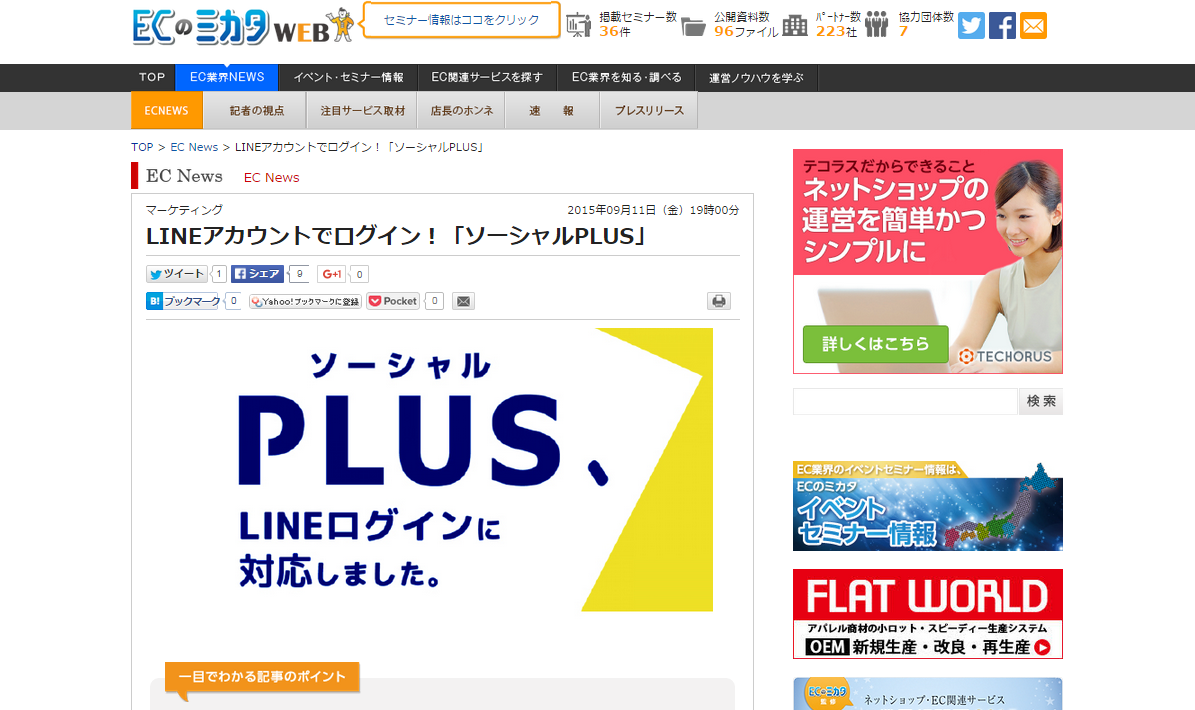Click the 協力団体数 7 counter
Viewport: 1195px width, 710px height.
coord(926,24)
